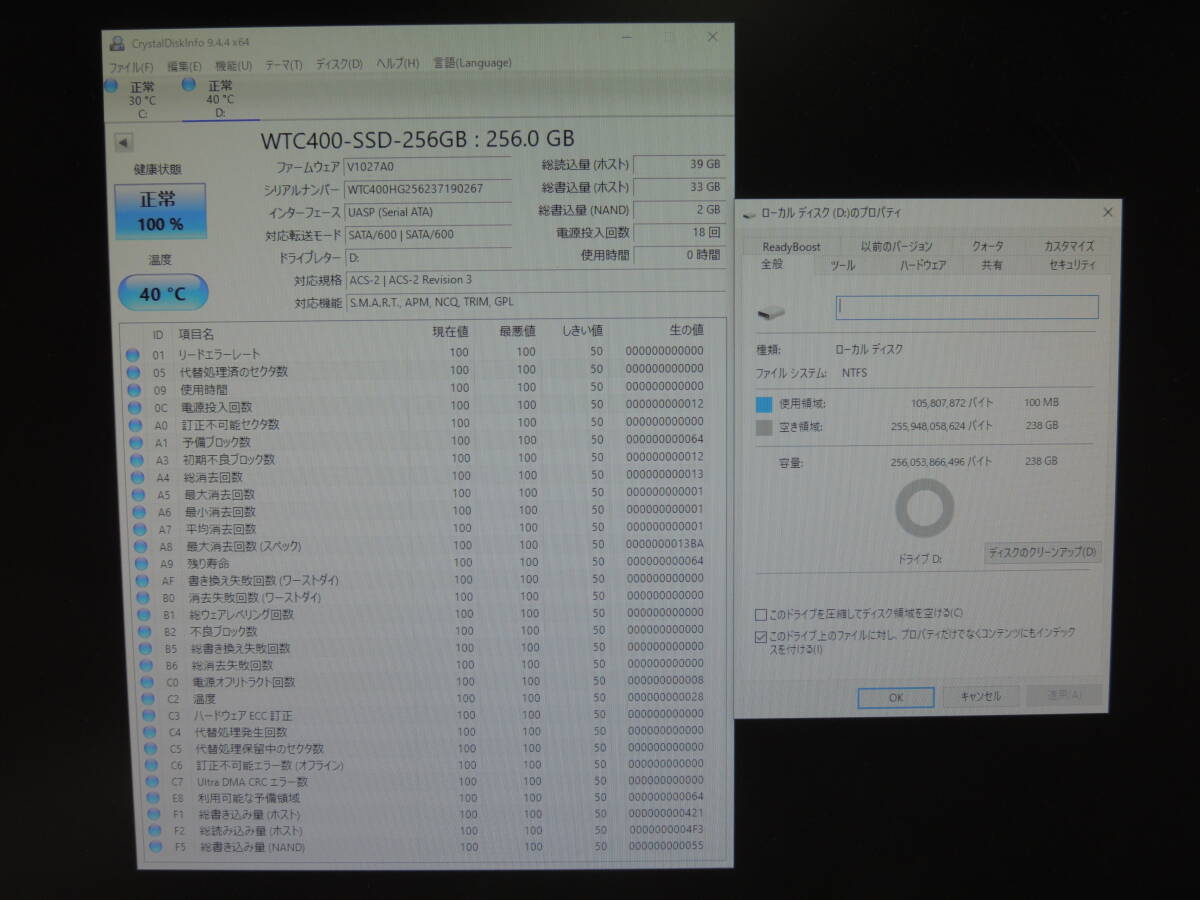Screen dimensions: 1200x900
Task: Click the serial number WTC400HG256237190267 field
Action: click(x=428, y=189)
